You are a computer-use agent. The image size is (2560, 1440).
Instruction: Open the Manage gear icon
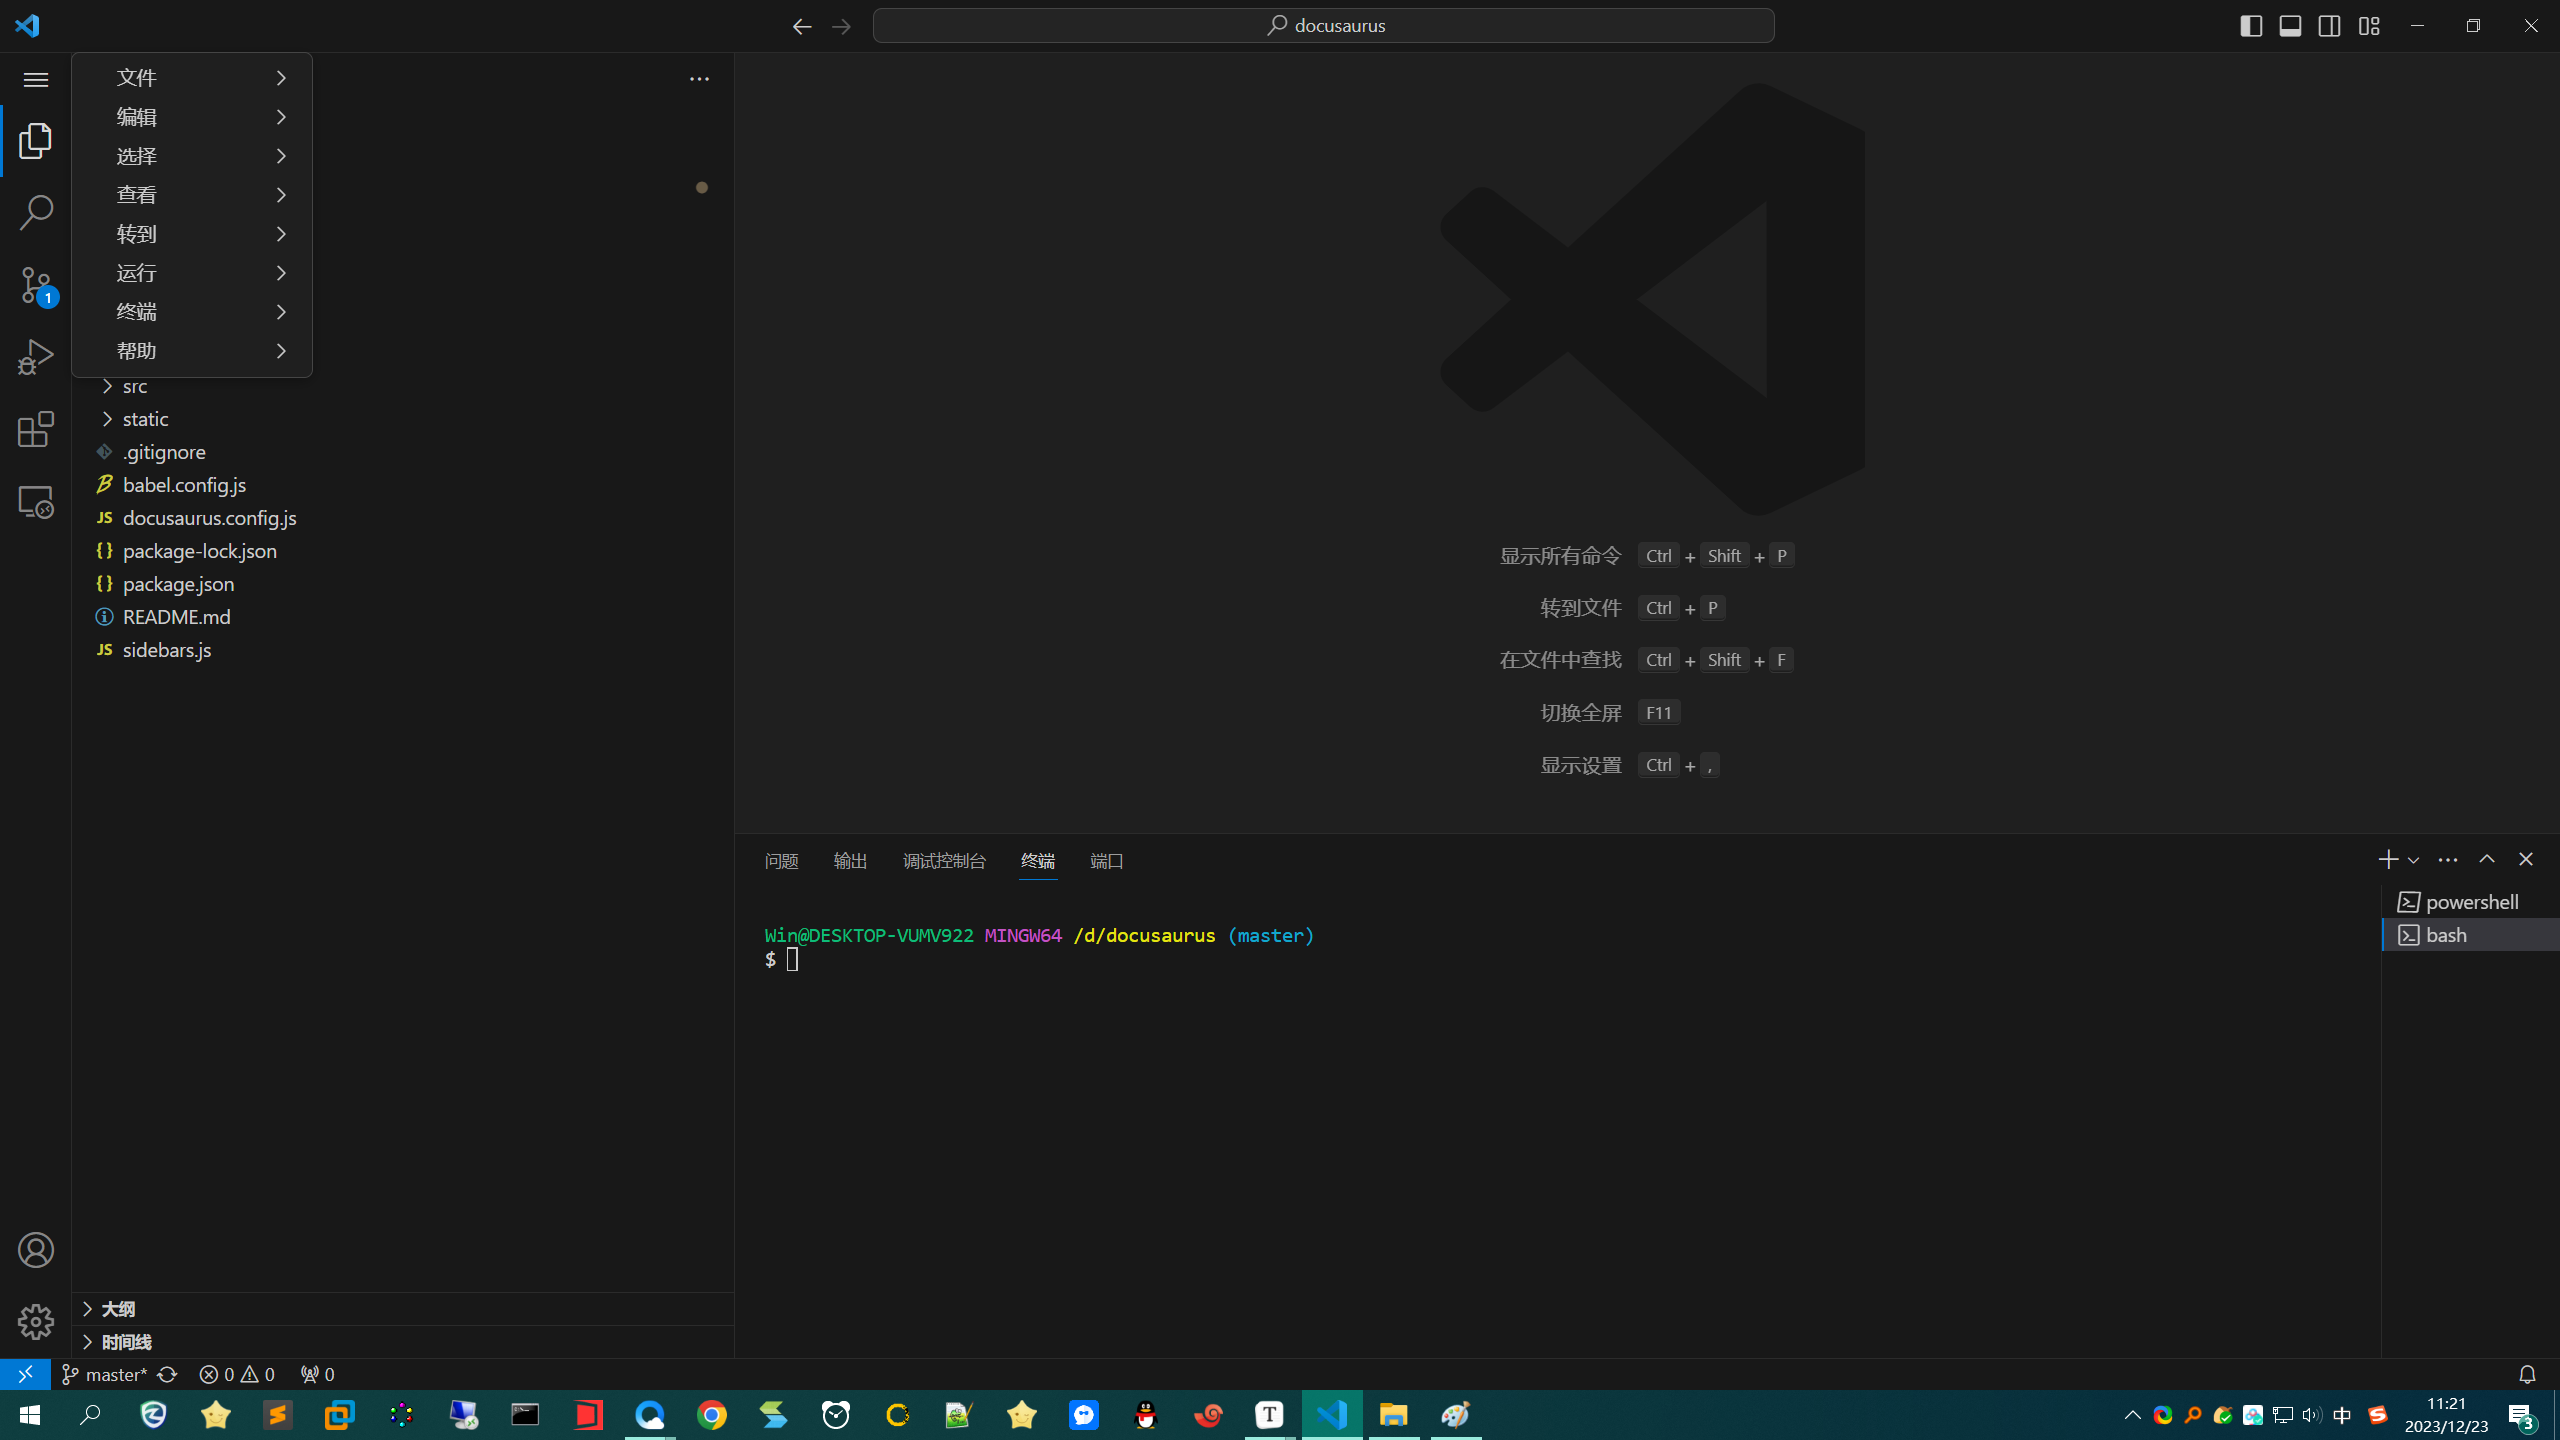(x=36, y=1321)
